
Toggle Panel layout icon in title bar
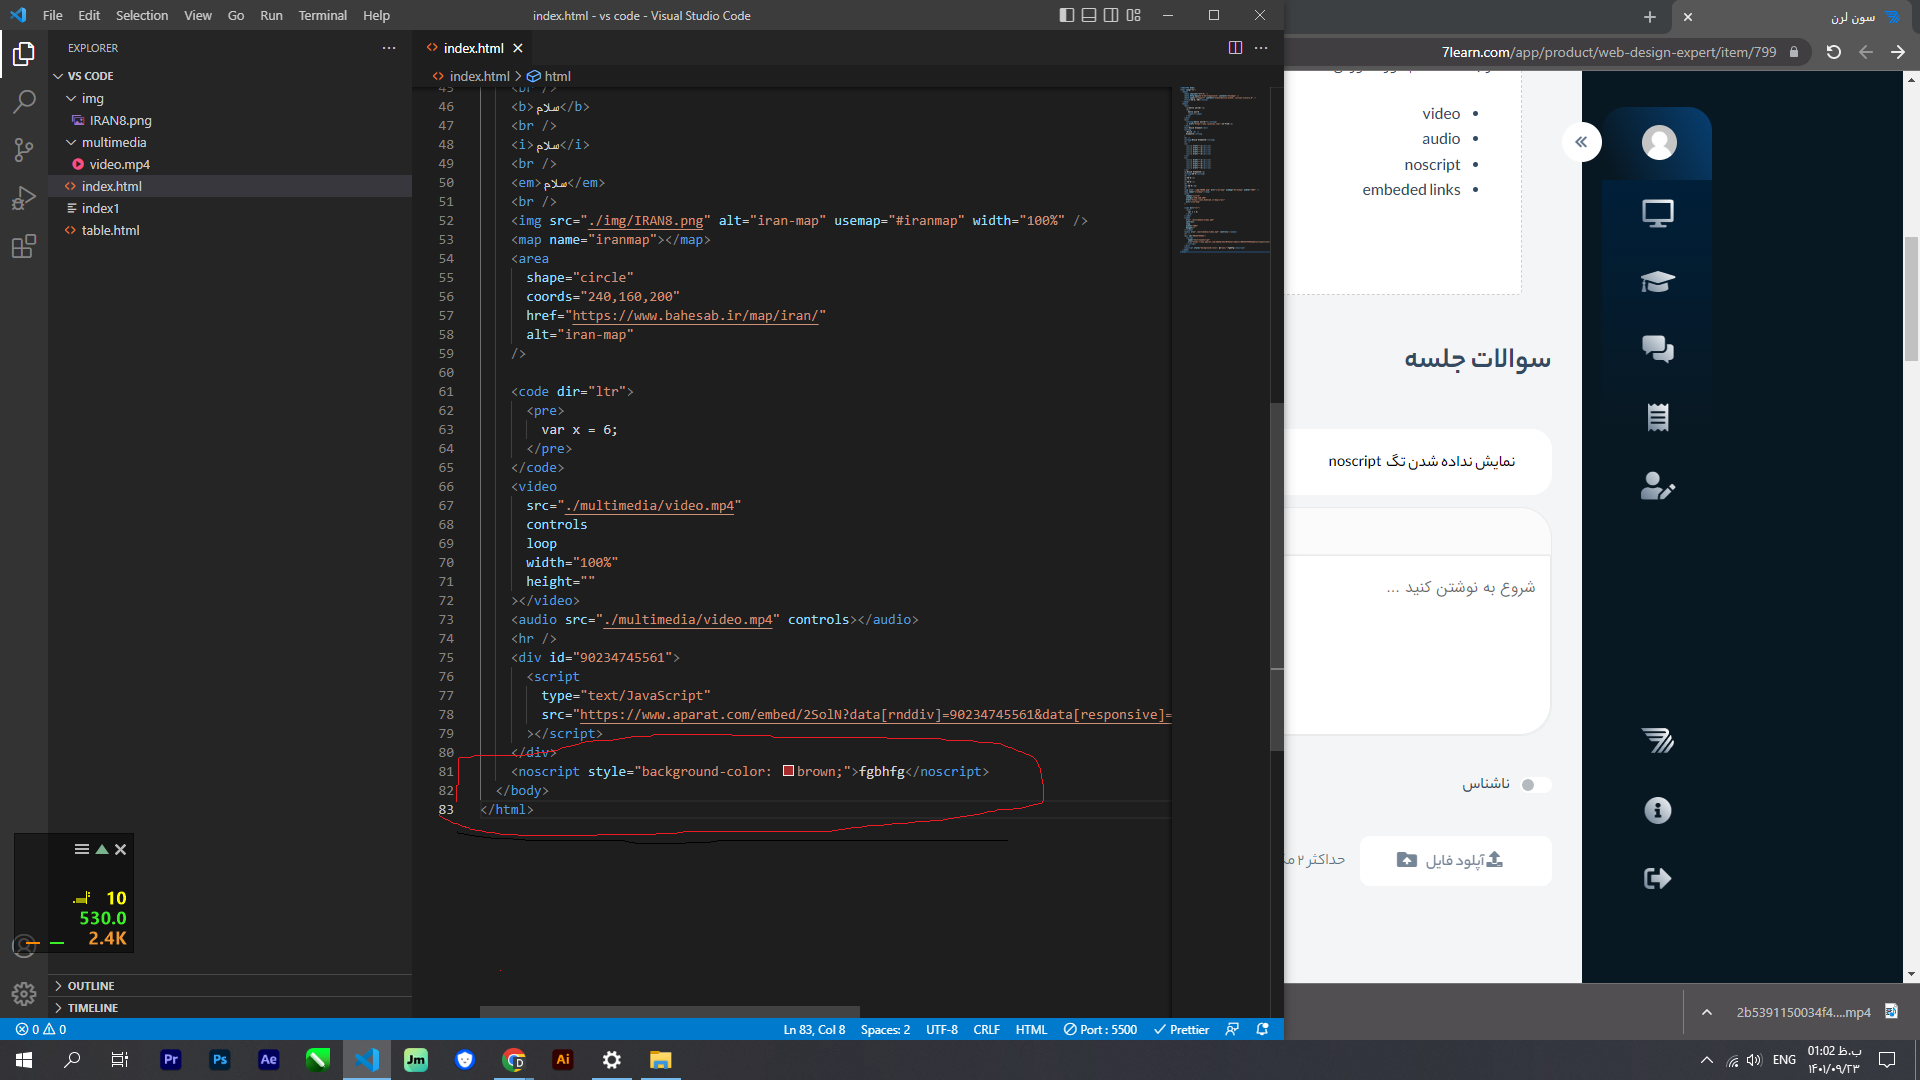click(x=1089, y=15)
